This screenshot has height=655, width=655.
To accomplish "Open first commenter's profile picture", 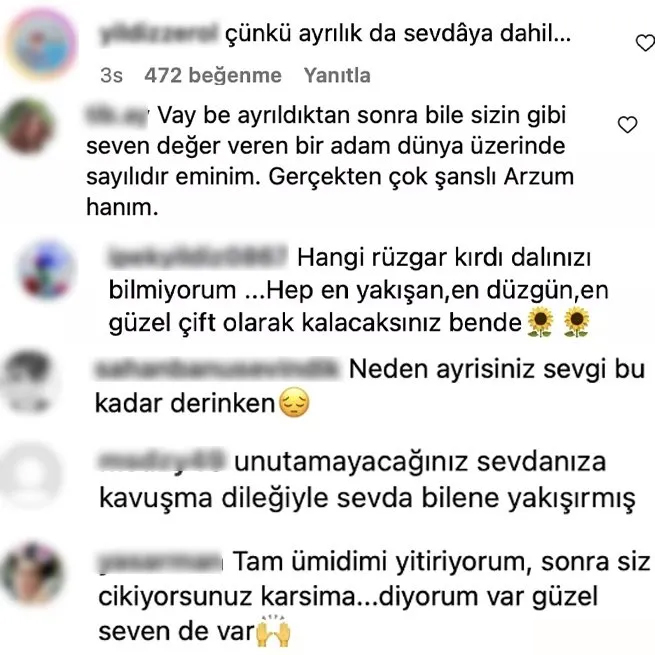I will [41, 44].
